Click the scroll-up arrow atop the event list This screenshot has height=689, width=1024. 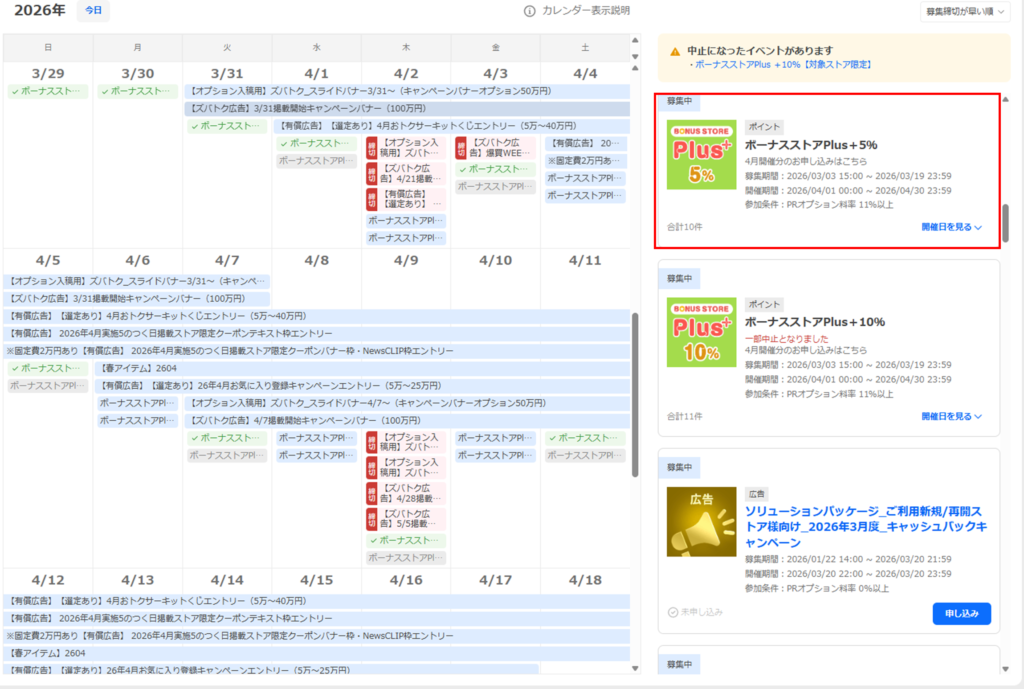pyautogui.click(x=1006, y=99)
